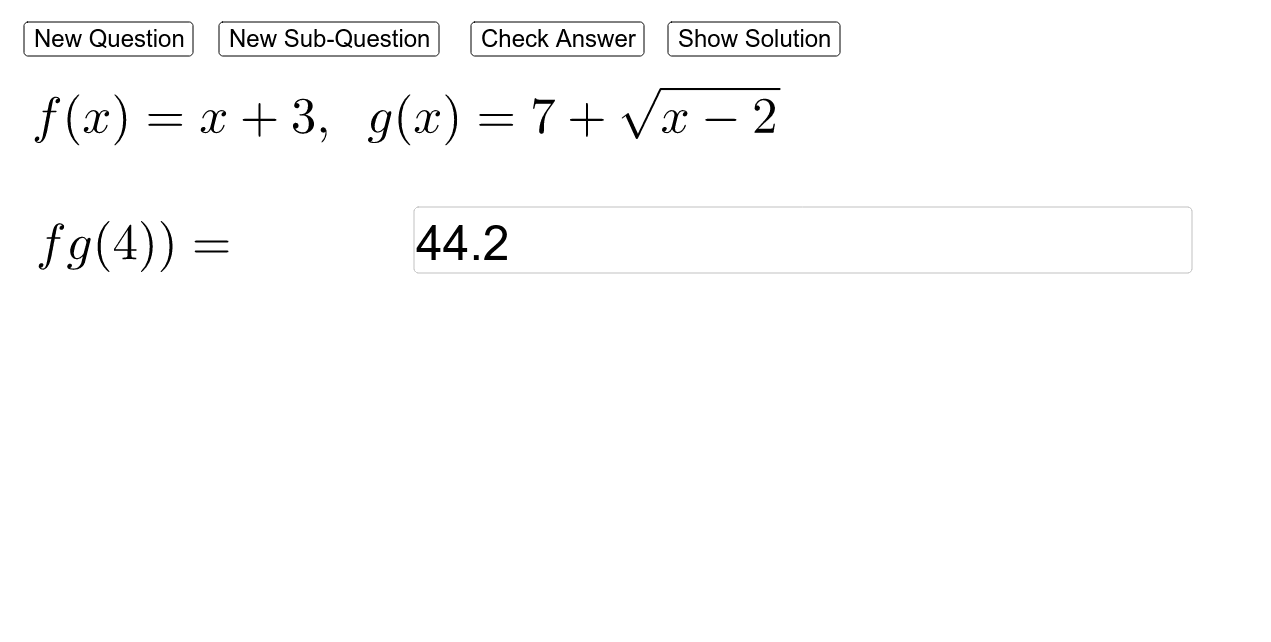The image size is (1271, 642).
Task: Click the number 3 in f(x) definition
Action: pyautogui.click(x=303, y=117)
